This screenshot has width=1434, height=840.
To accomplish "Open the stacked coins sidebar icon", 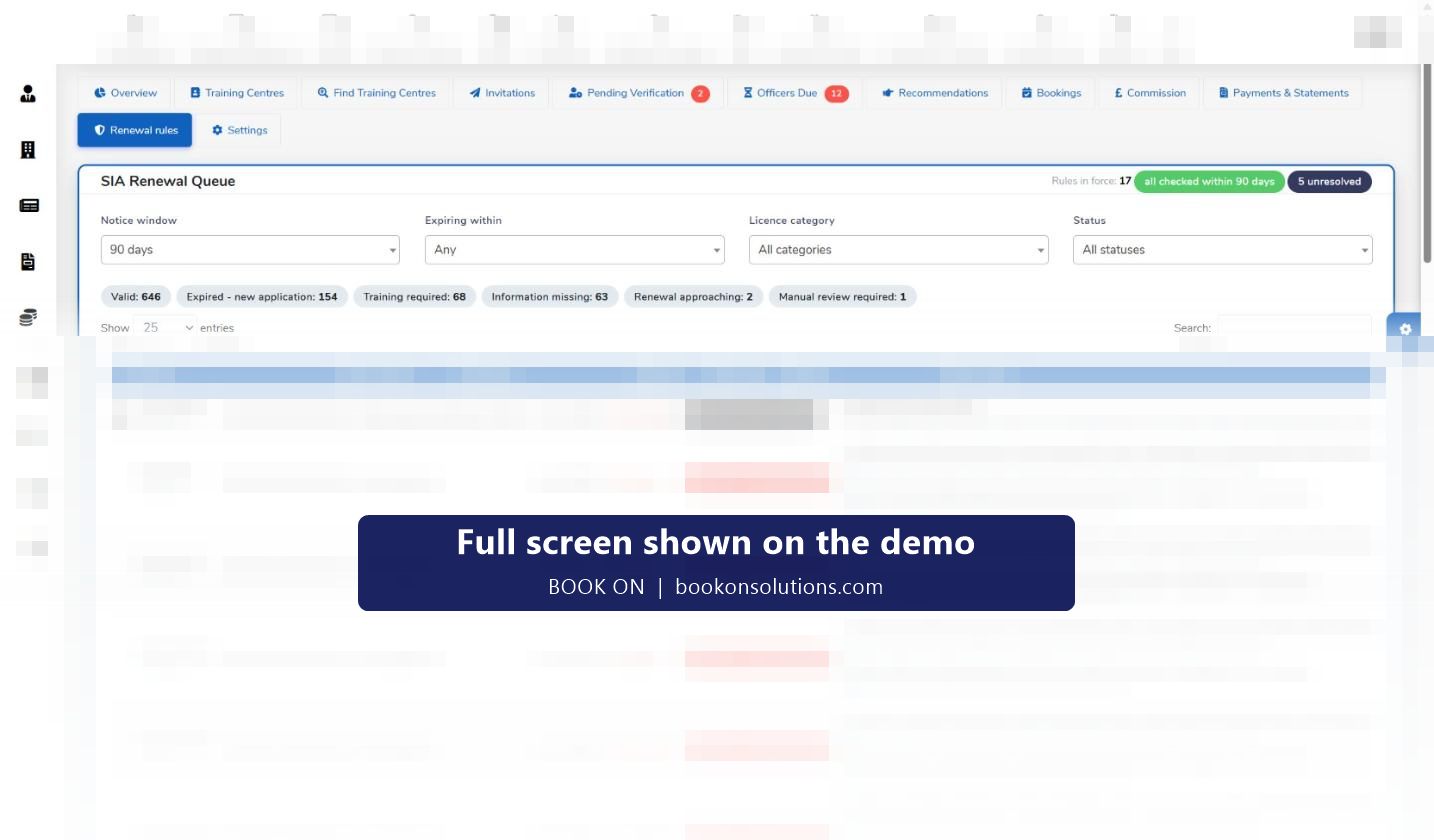I will [x=28, y=318].
